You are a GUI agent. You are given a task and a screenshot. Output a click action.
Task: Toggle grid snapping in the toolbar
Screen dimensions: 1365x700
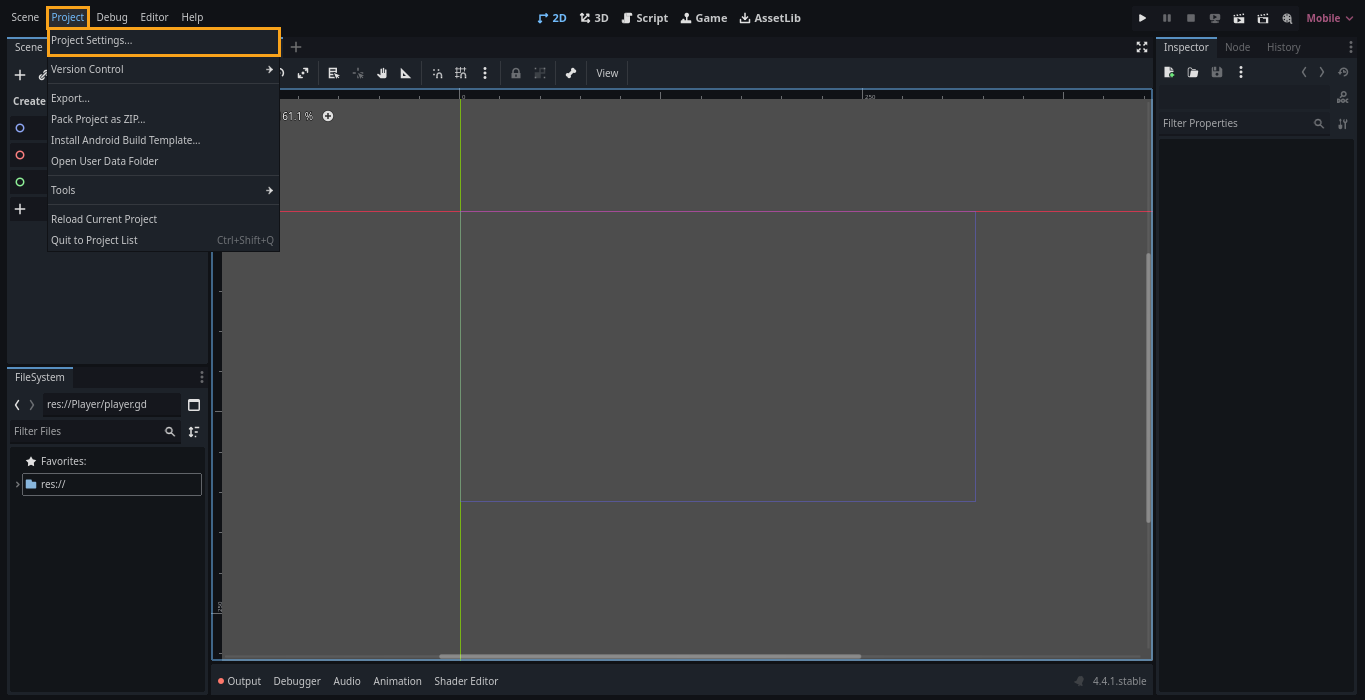pos(461,73)
